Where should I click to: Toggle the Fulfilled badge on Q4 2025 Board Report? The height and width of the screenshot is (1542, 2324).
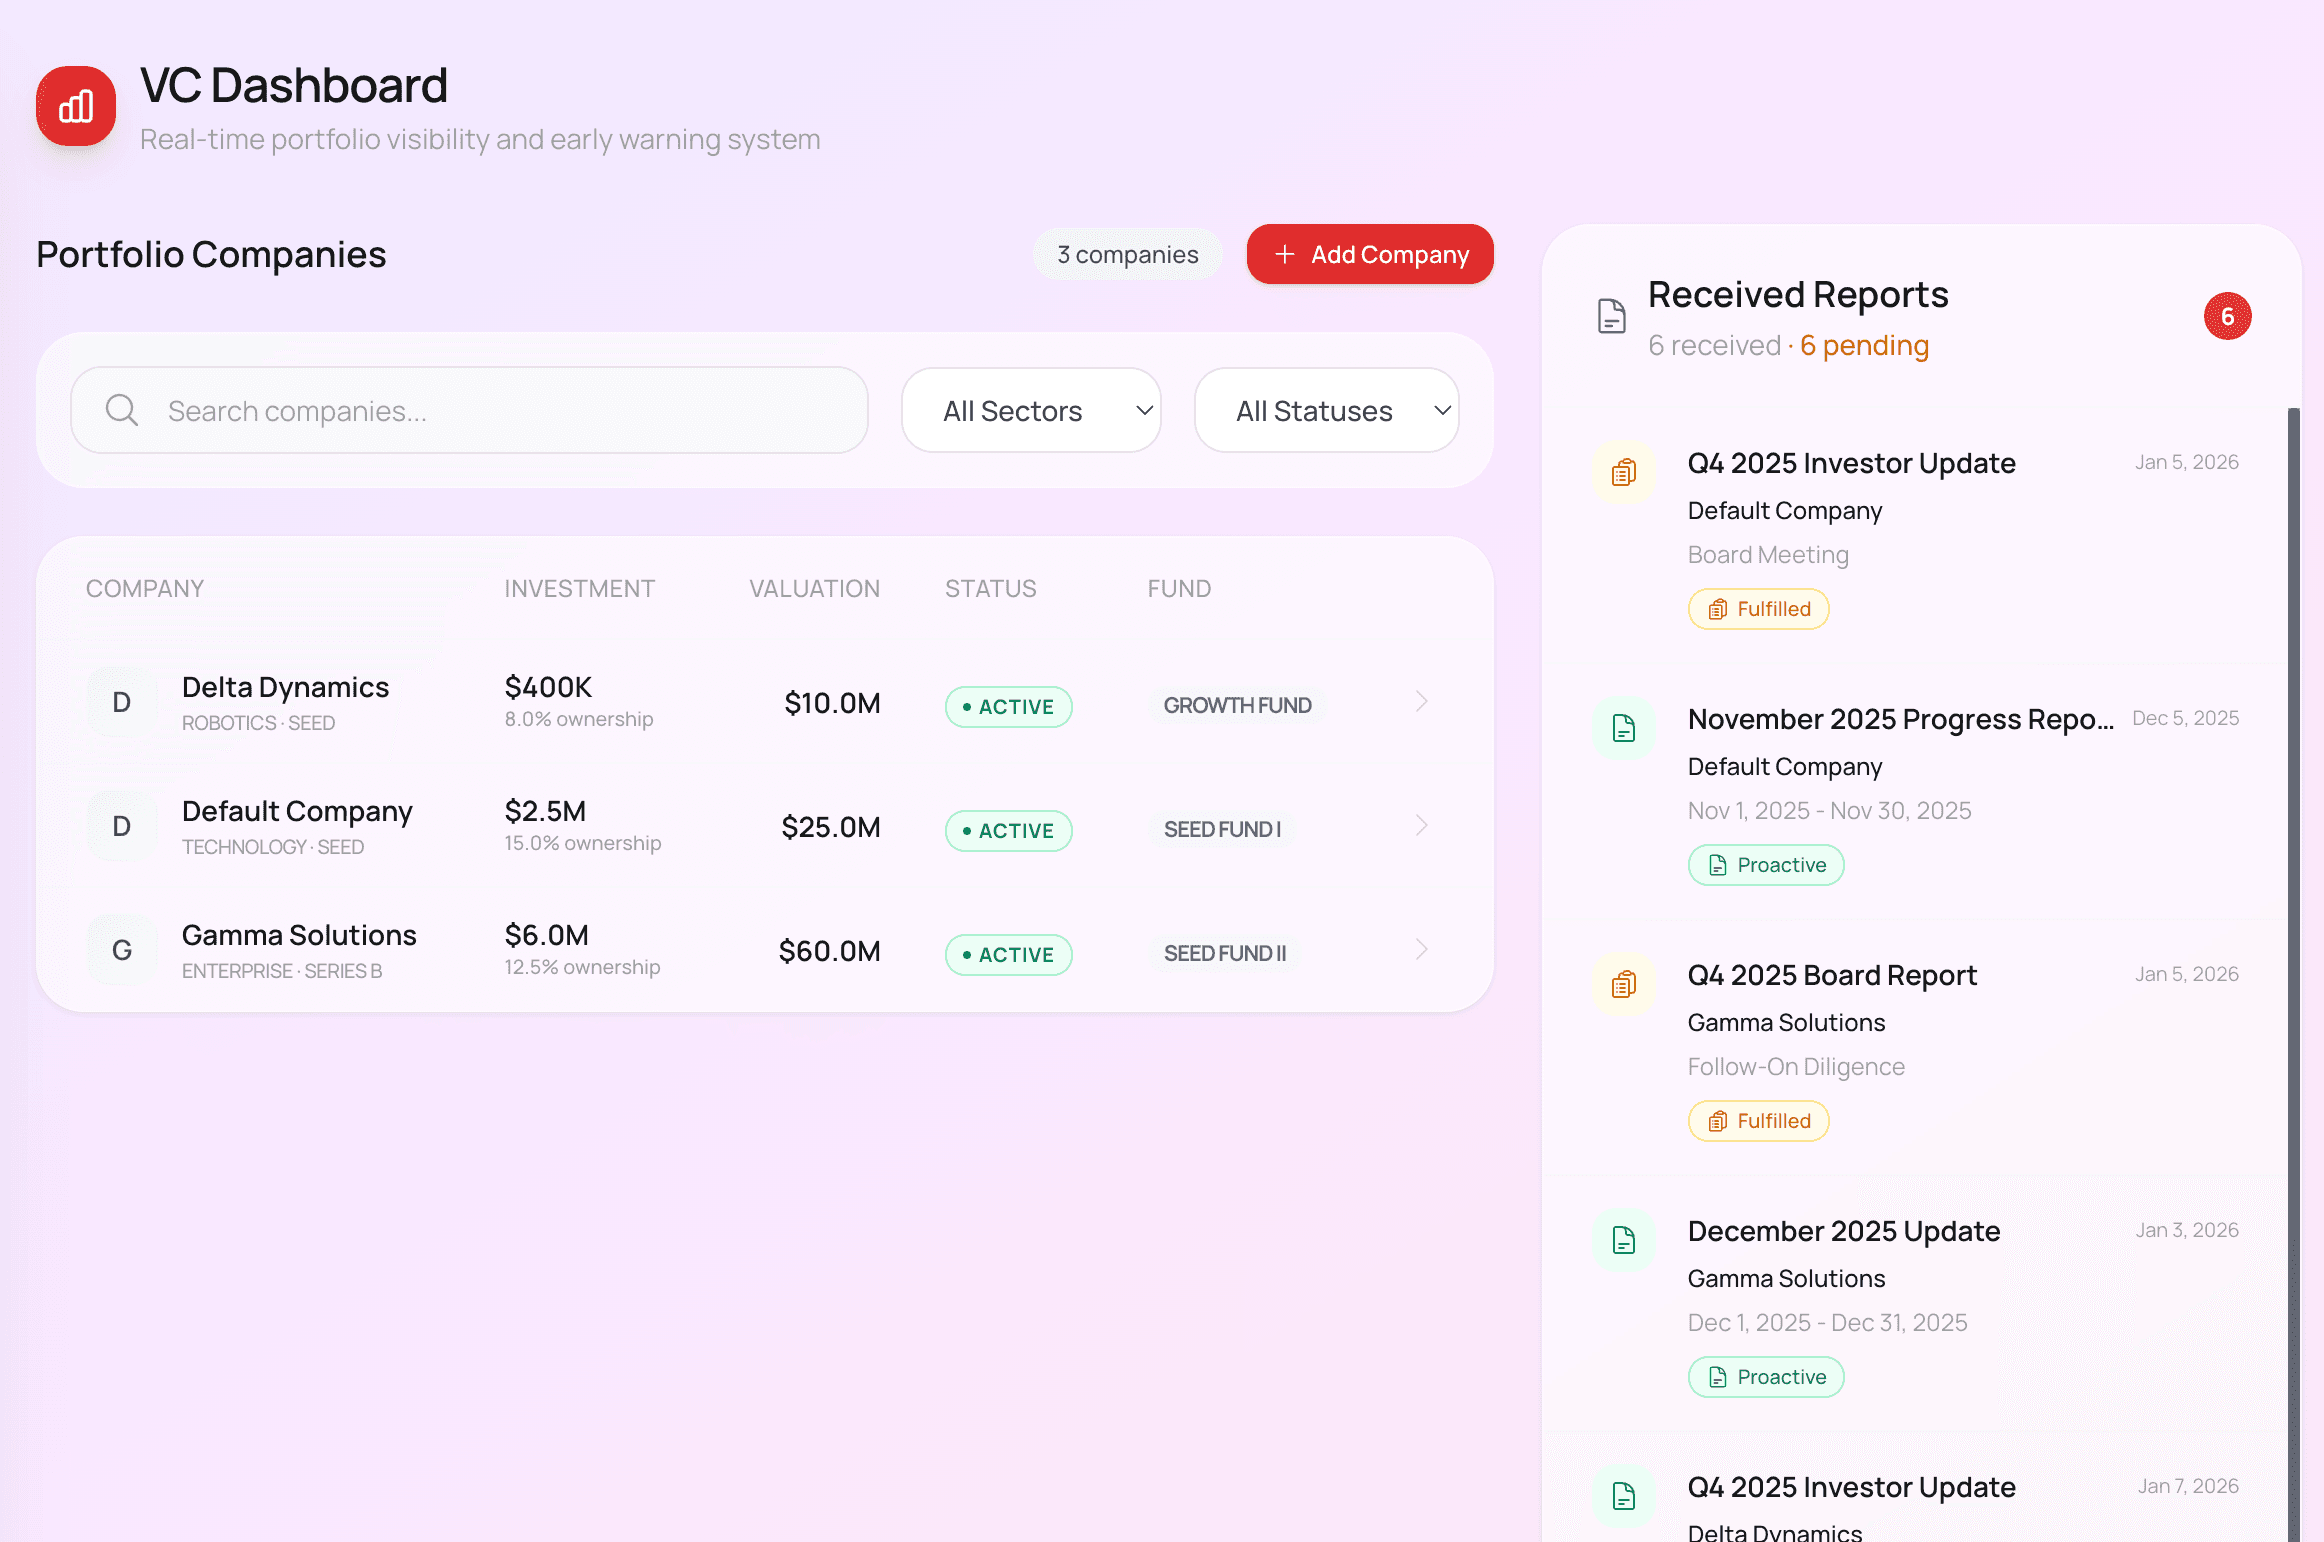coord(1758,1120)
